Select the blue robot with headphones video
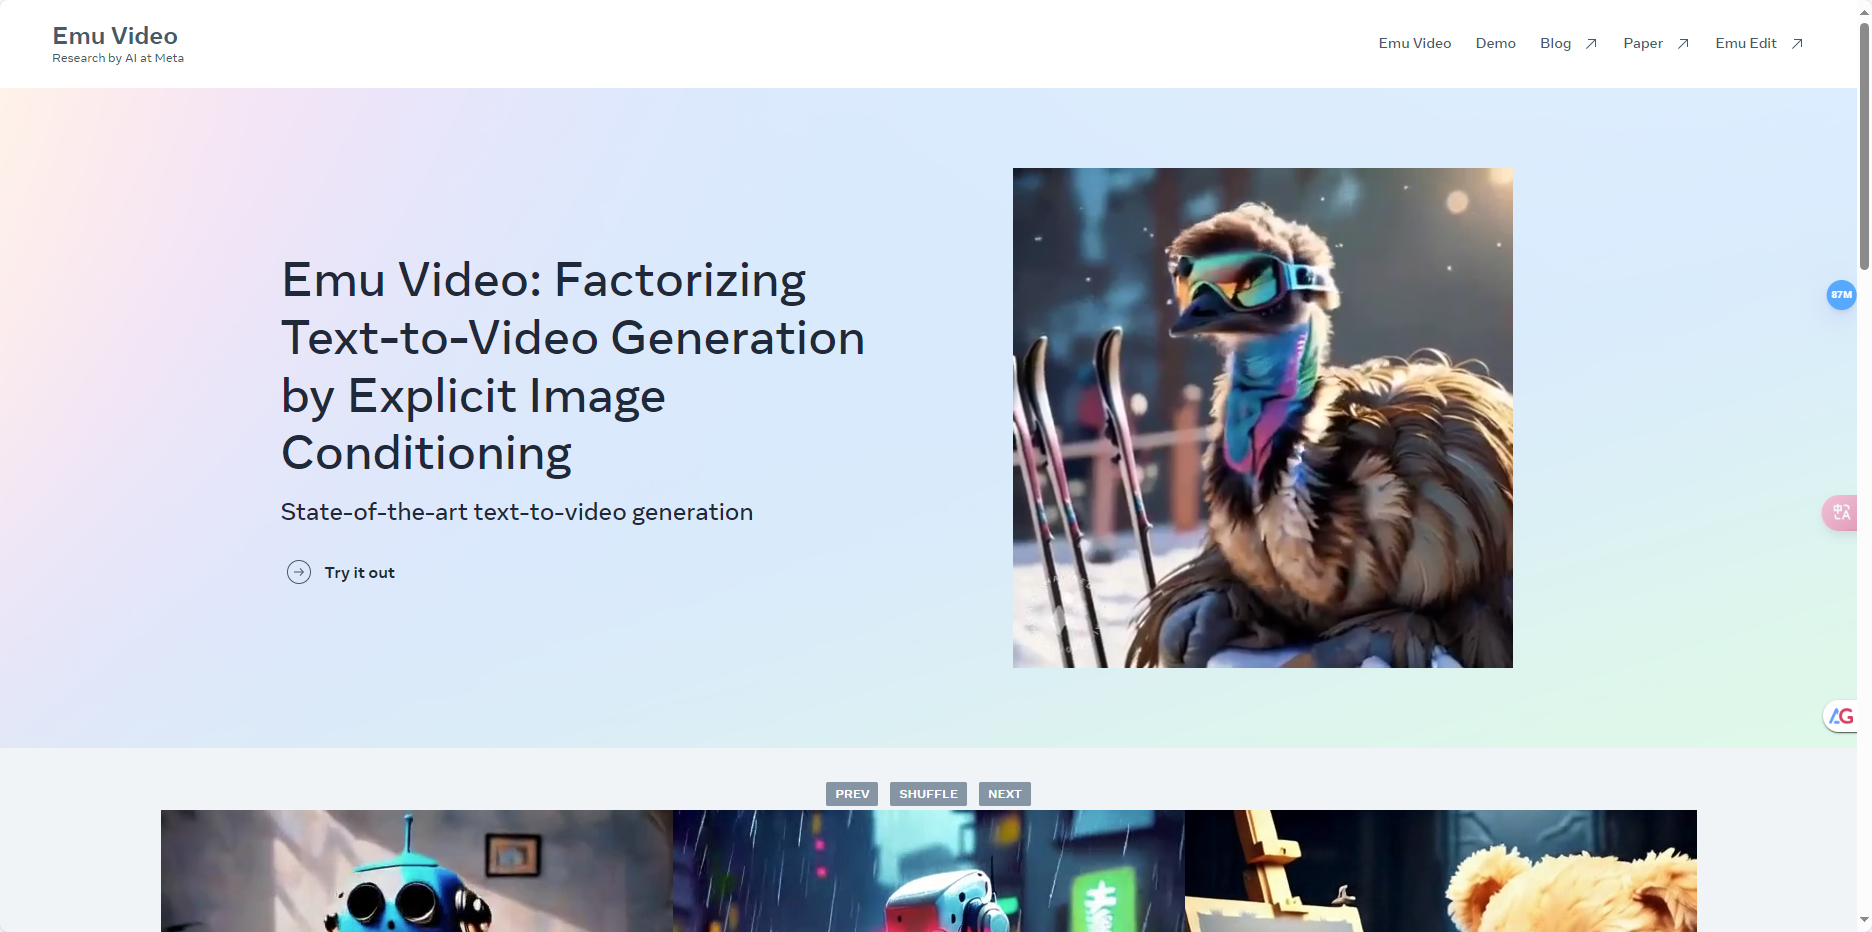This screenshot has width=1872, height=932. coord(416,870)
